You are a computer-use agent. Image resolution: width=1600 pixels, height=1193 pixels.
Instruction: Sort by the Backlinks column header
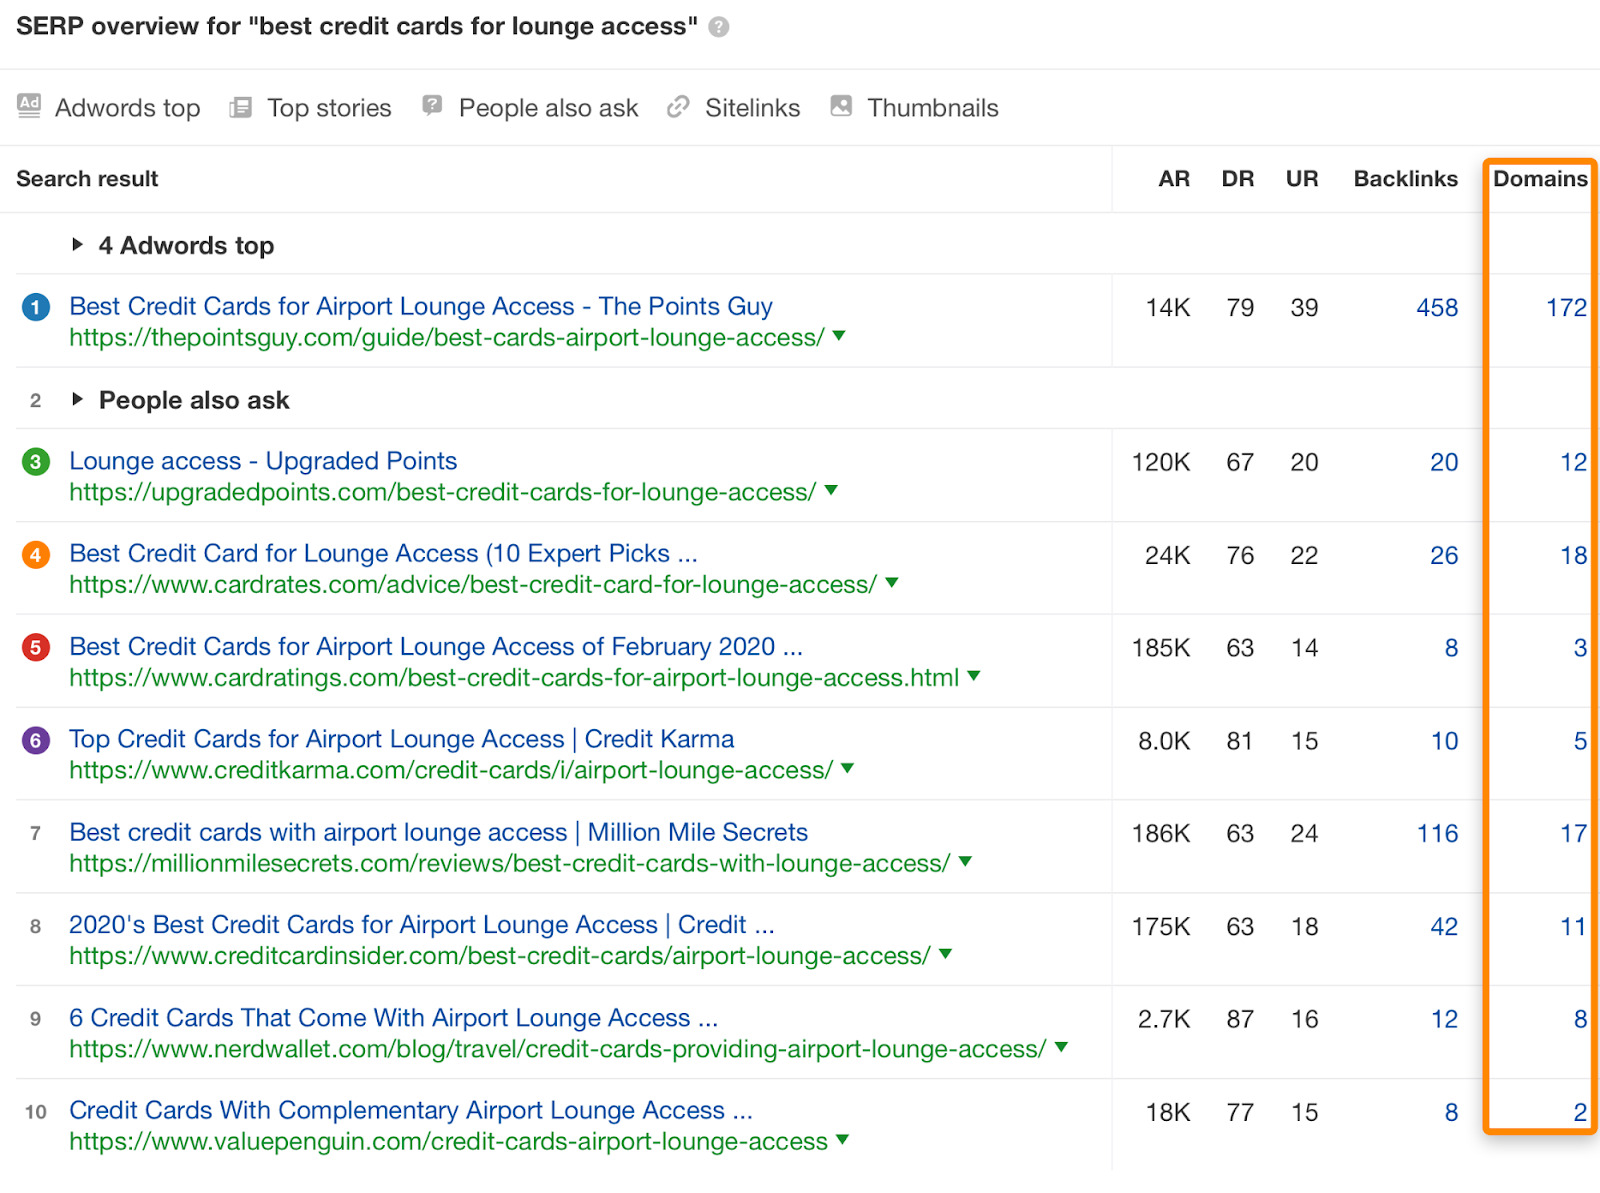(1405, 179)
